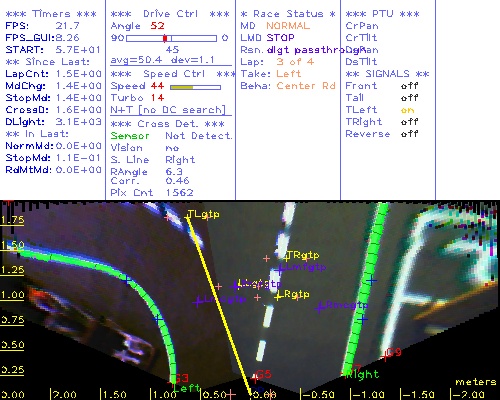The width and height of the screenshot is (500, 400).
Task: Click the '*** Cross Det. ***' header
Action: (168, 124)
